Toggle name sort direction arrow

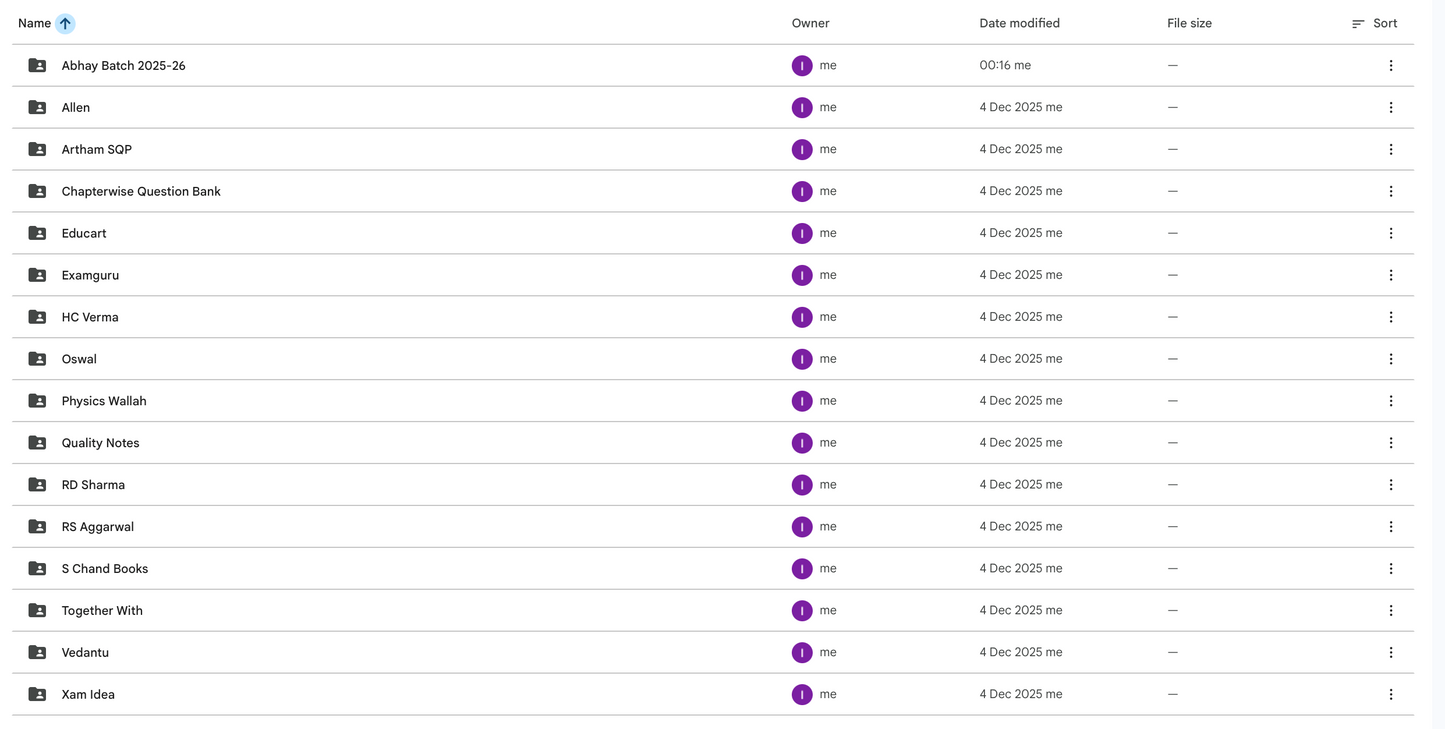[65, 23]
